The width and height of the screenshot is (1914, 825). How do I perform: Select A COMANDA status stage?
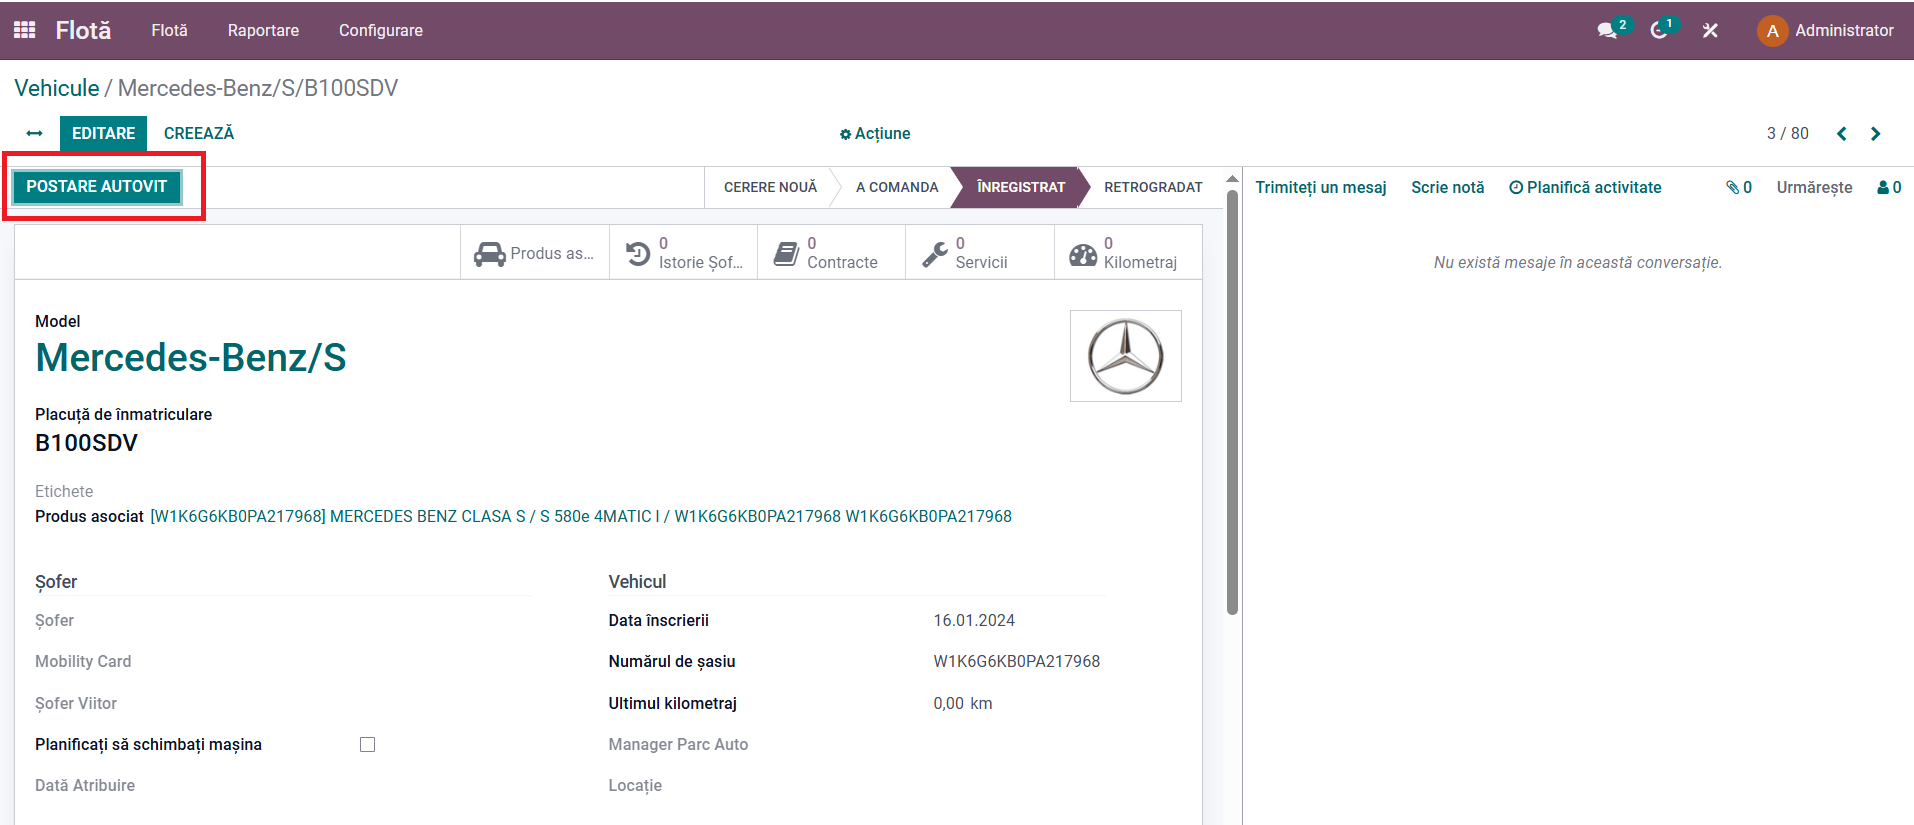click(x=897, y=187)
